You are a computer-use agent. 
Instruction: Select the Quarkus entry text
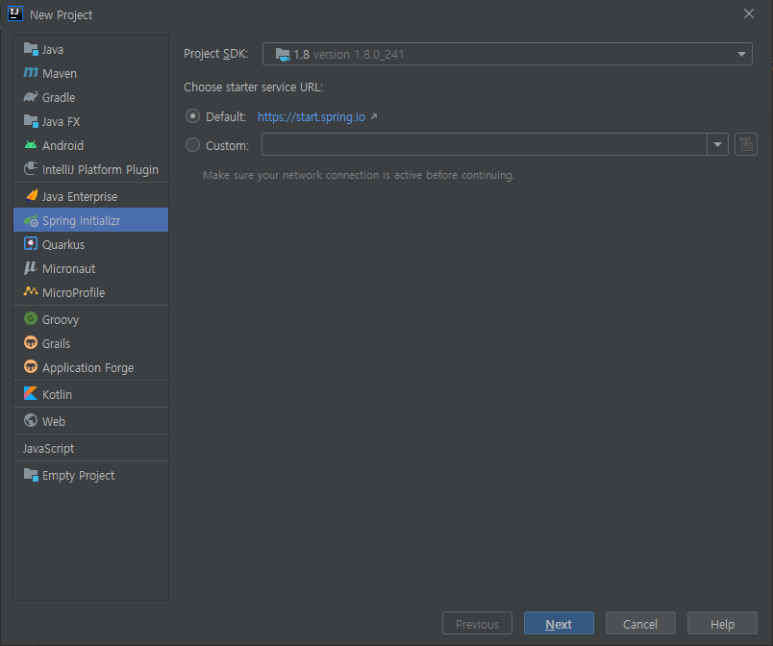(x=64, y=245)
